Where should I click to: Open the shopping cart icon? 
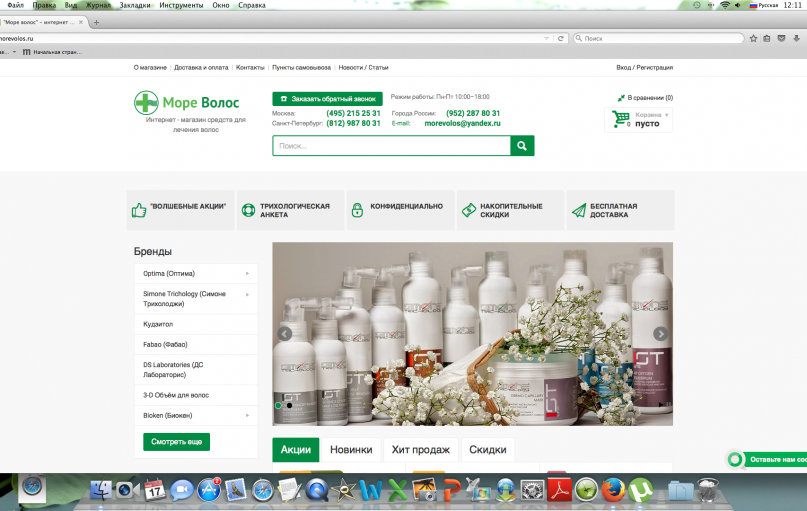pyautogui.click(x=621, y=119)
